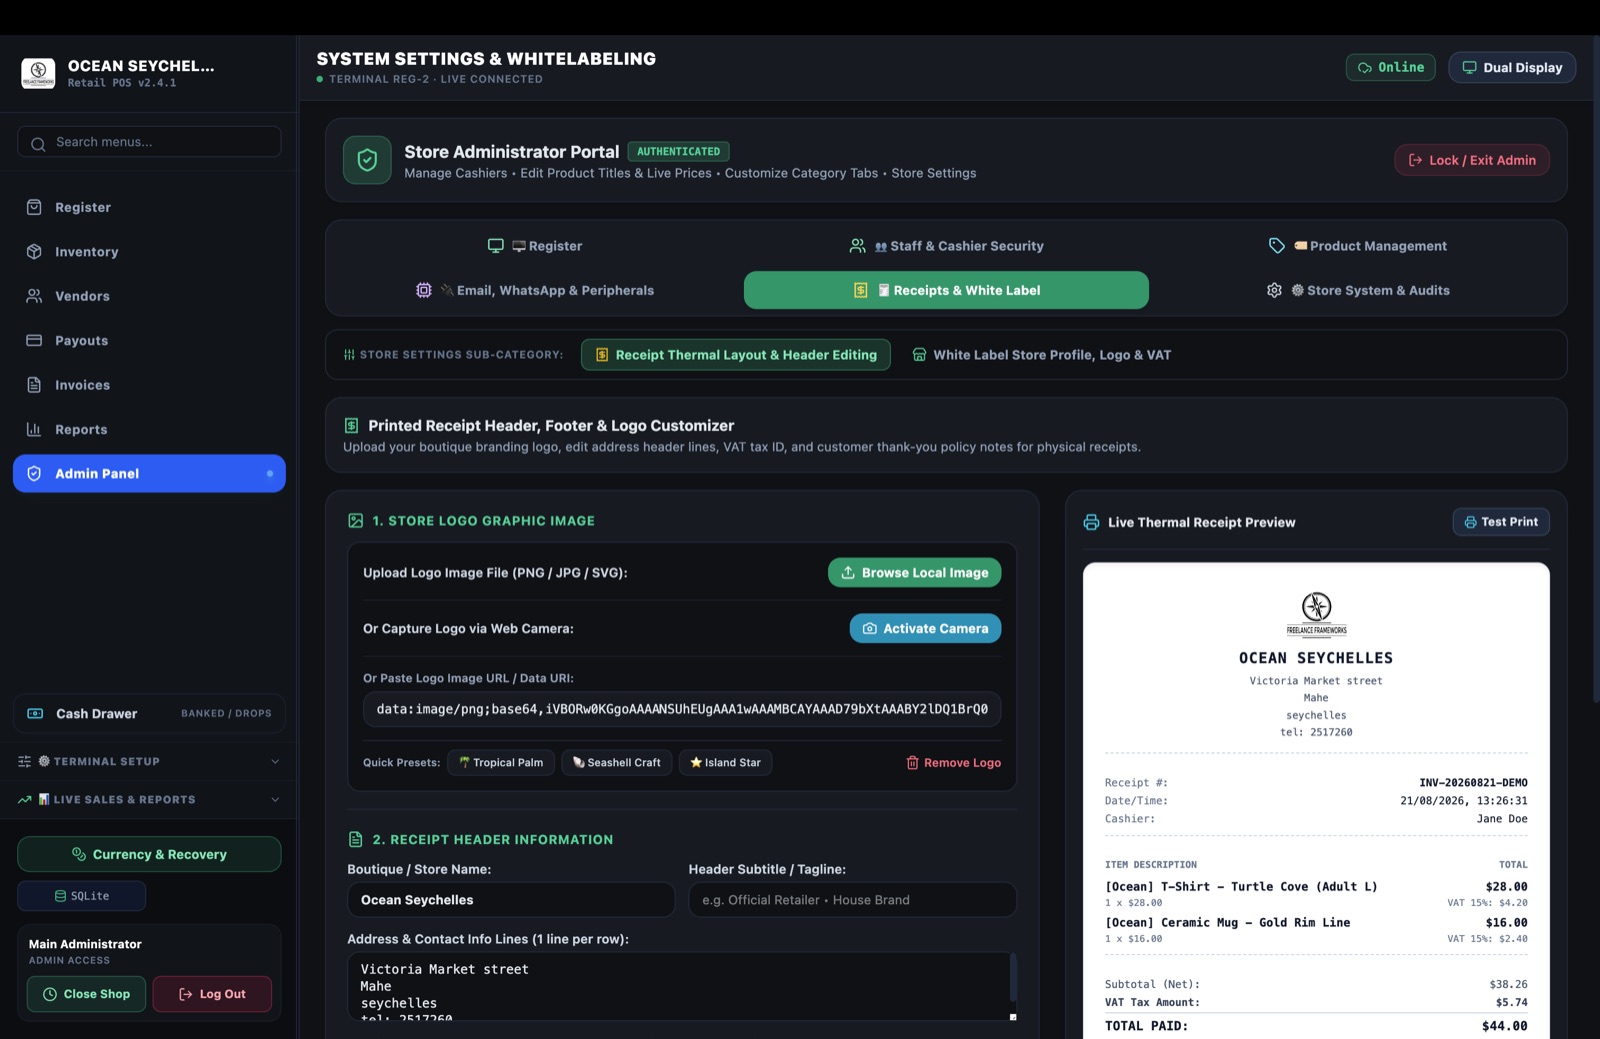This screenshot has height=1039, width=1600.
Task: Click the clock icon on Close Shop
Action: (x=50, y=994)
